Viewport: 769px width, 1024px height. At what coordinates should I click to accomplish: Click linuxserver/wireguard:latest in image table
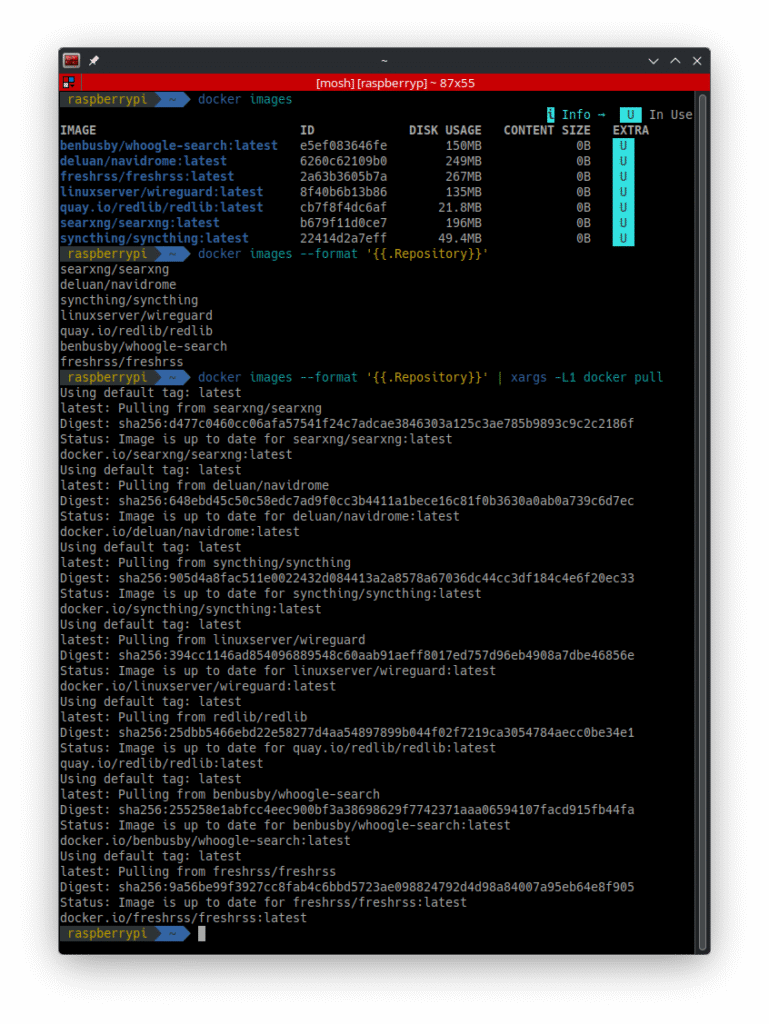(161, 192)
